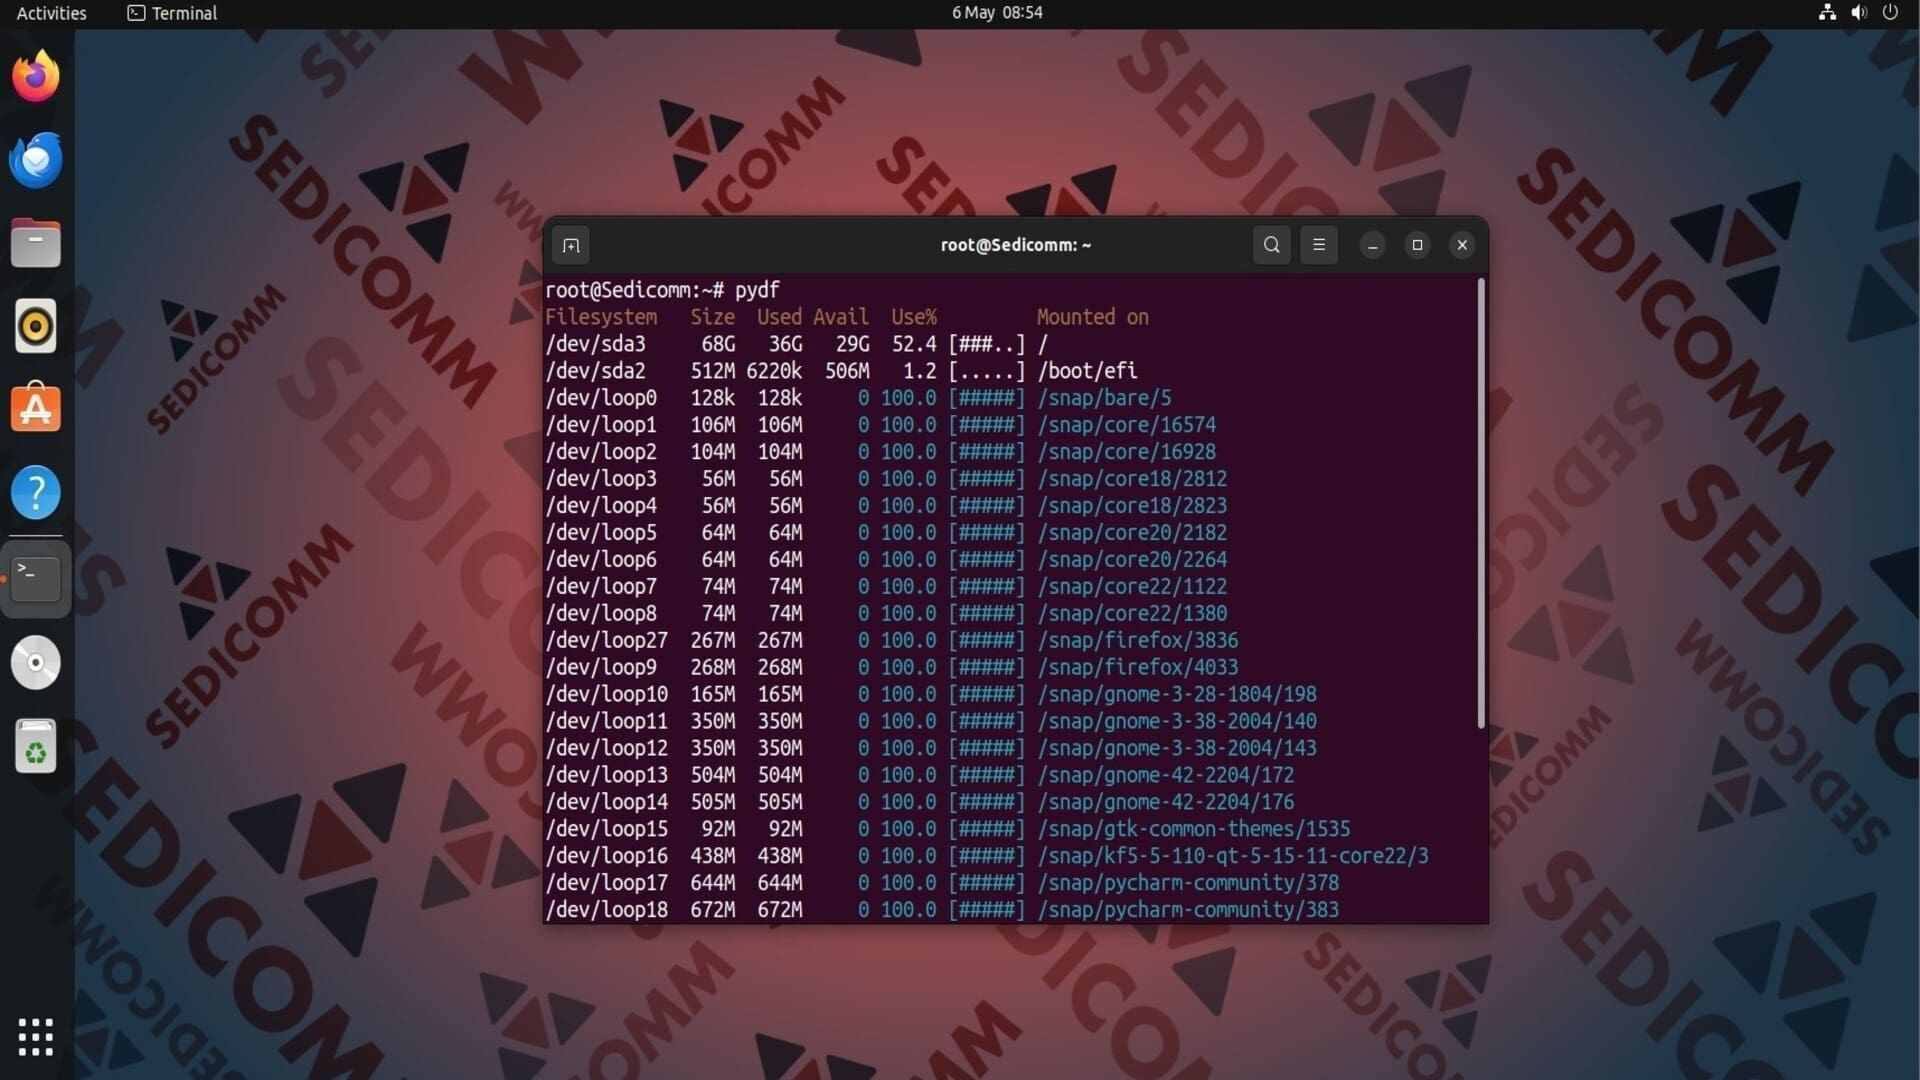This screenshot has height=1080, width=1920.
Task: Click the /snap/firefox/4033 mount path
Action: 1138,667
